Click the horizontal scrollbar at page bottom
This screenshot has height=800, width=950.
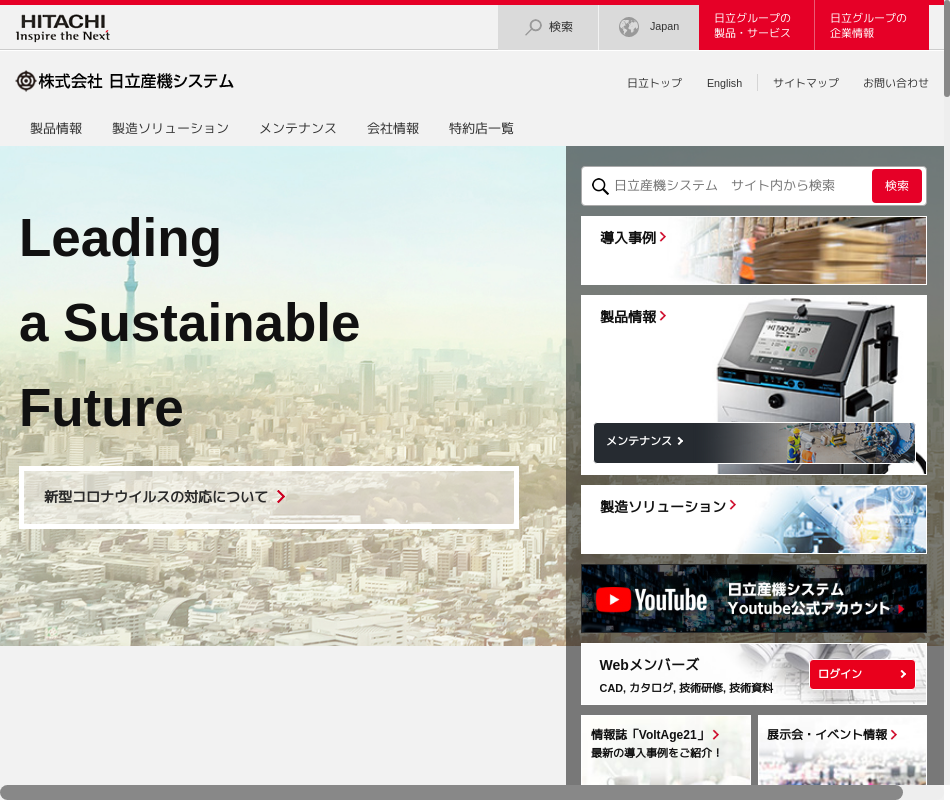tap(450, 792)
